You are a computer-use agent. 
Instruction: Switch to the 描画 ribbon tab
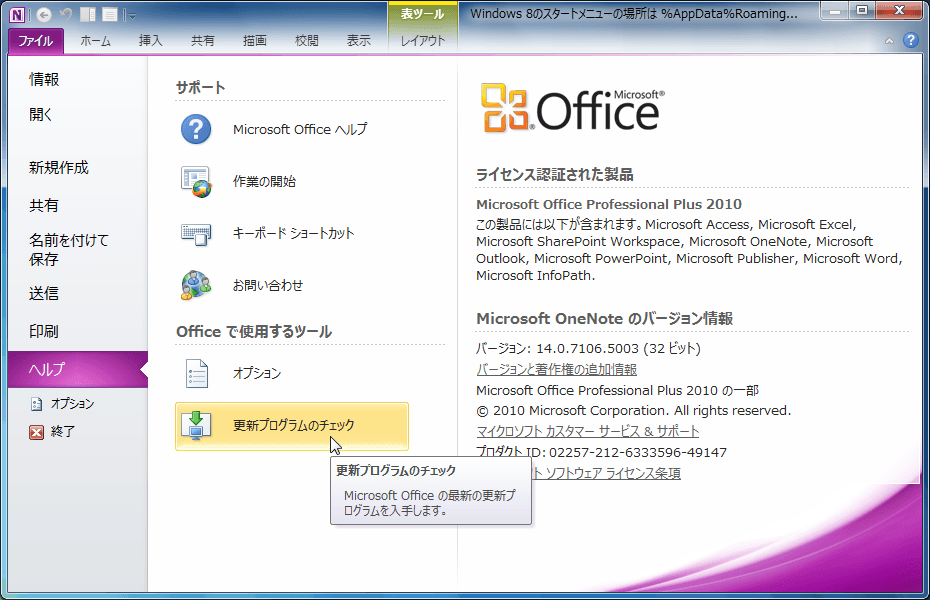[254, 41]
